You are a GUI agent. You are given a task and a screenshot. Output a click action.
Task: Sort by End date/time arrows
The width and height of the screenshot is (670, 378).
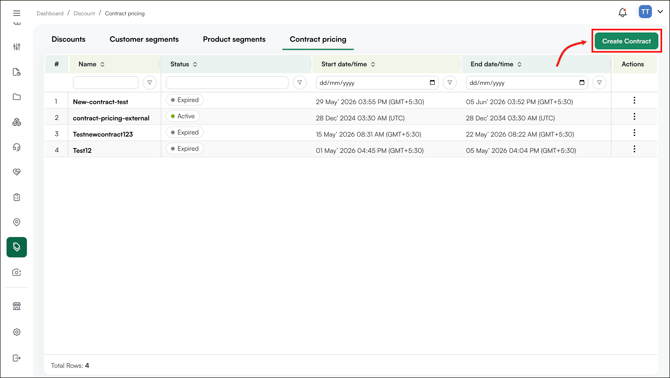519,64
